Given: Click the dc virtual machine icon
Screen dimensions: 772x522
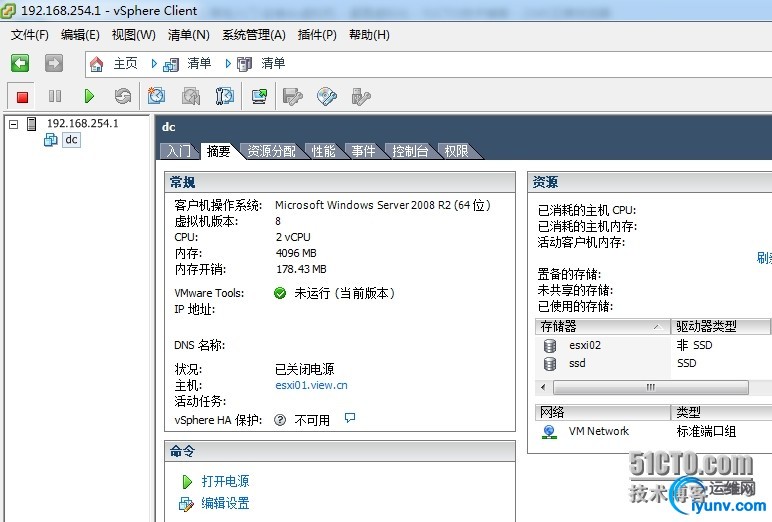Looking at the screenshot, I should click(51, 140).
